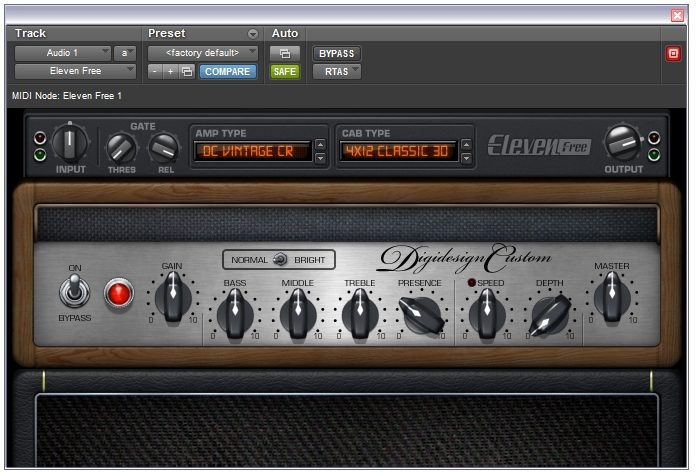696x472 pixels.
Task: Click the MIDDLE knob
Action: pos(298,314)
